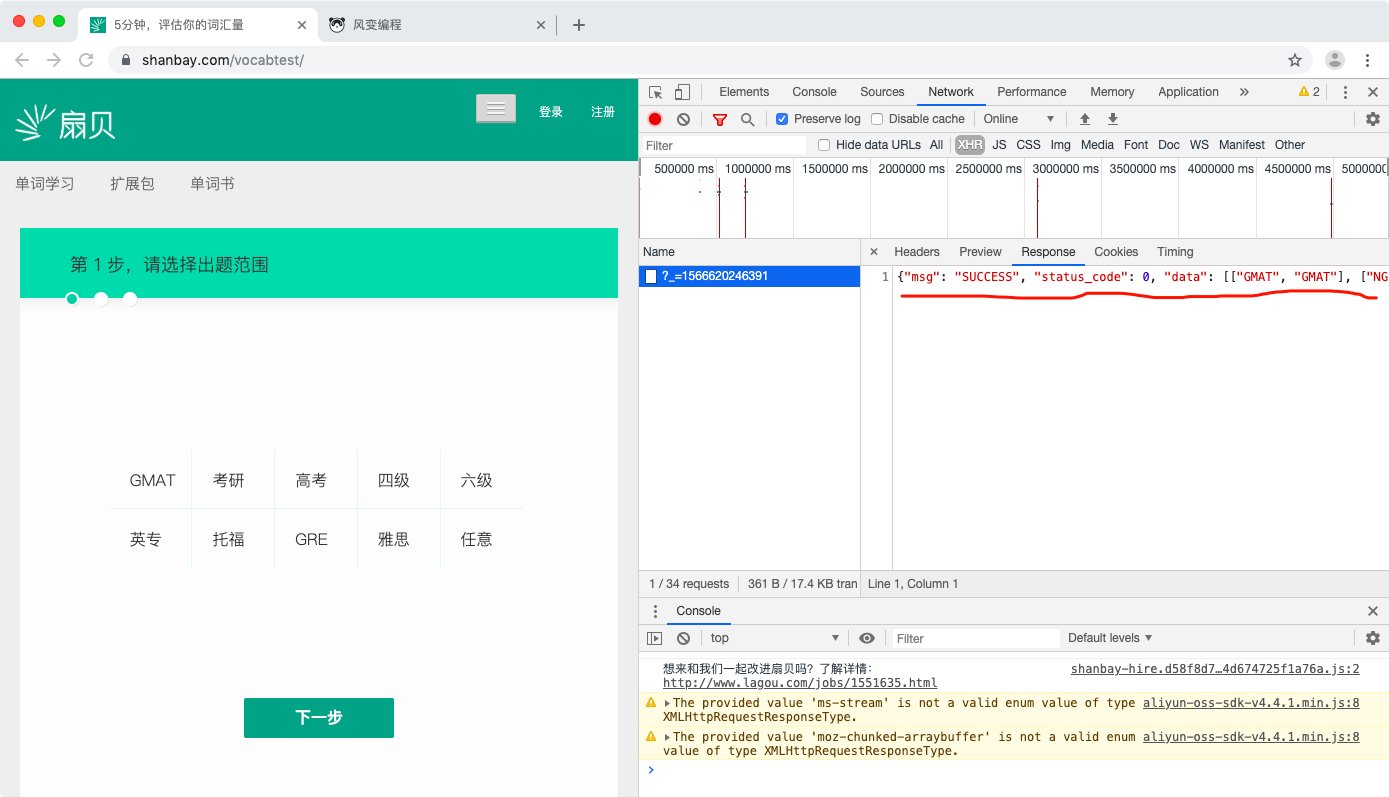Go back in browser history
Image resolution: width=1389 pixels, height=797 pixels.
[x=22, y=60]
